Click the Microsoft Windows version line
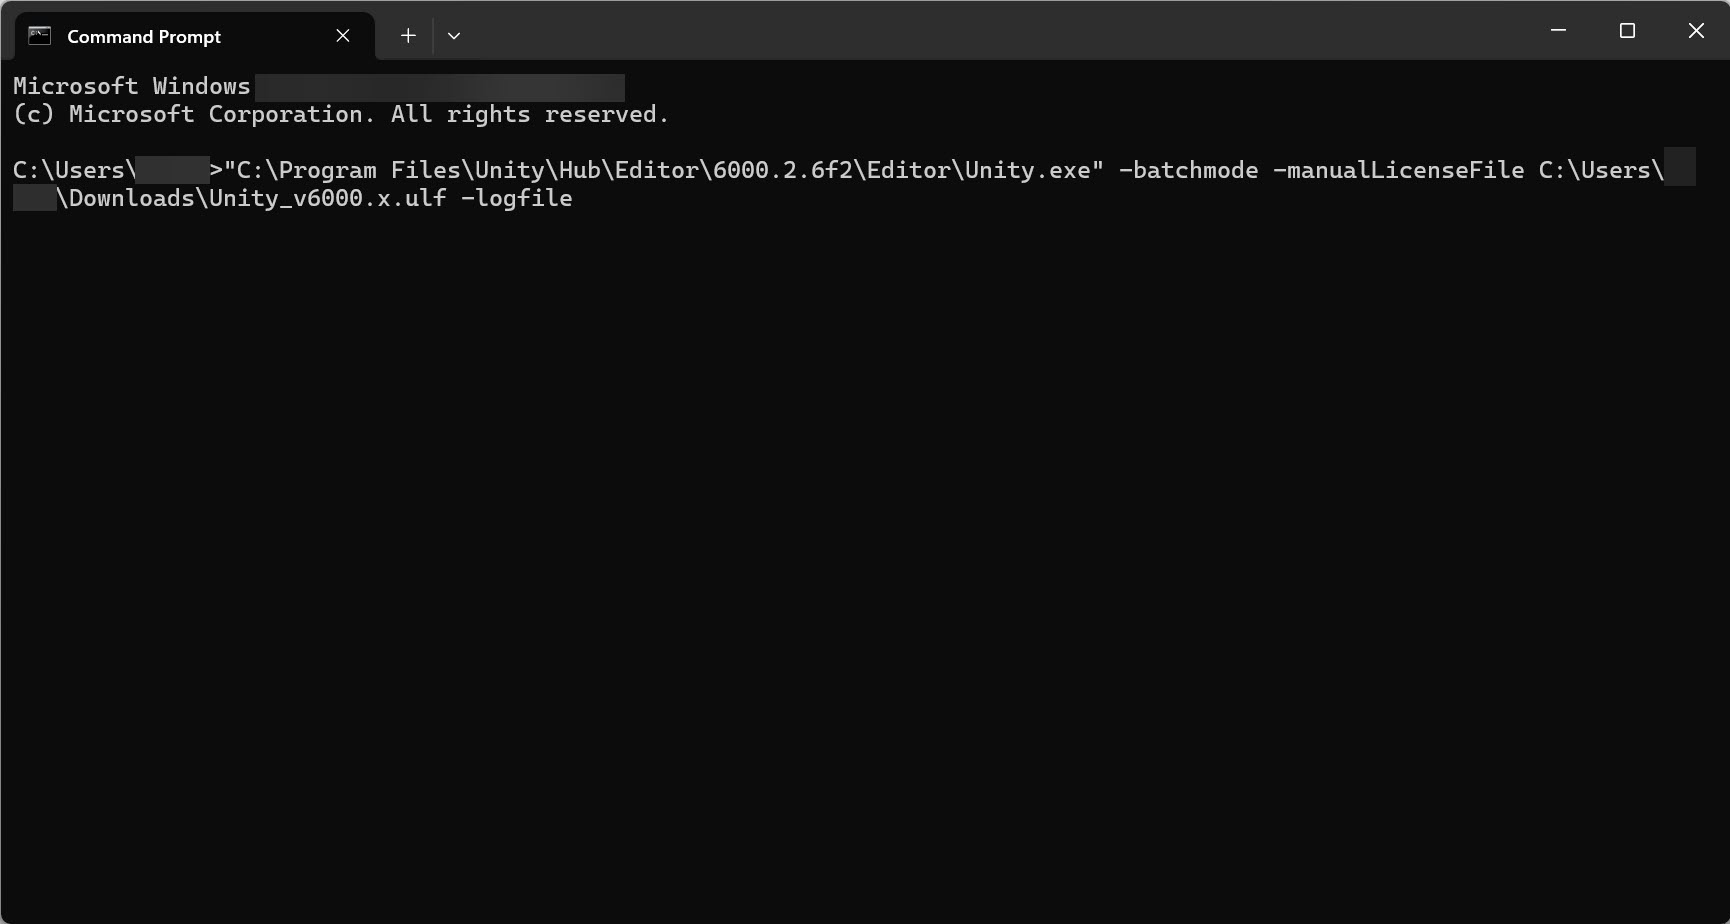The height and width of the screenshot is (924, 1730). point(130,86)
